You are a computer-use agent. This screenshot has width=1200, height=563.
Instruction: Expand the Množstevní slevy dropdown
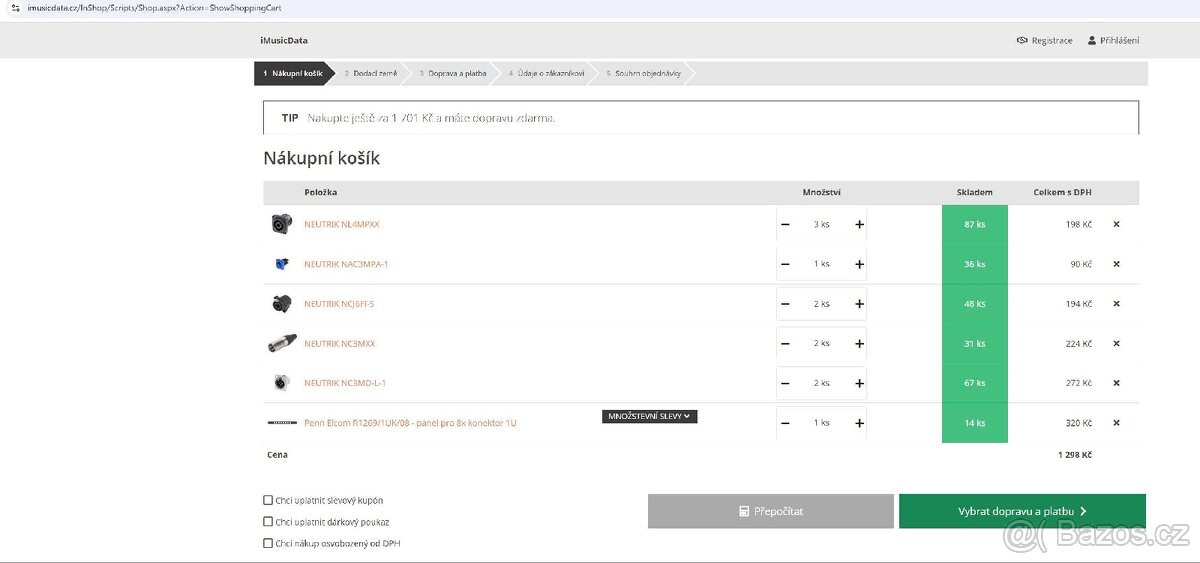point(649,416)
